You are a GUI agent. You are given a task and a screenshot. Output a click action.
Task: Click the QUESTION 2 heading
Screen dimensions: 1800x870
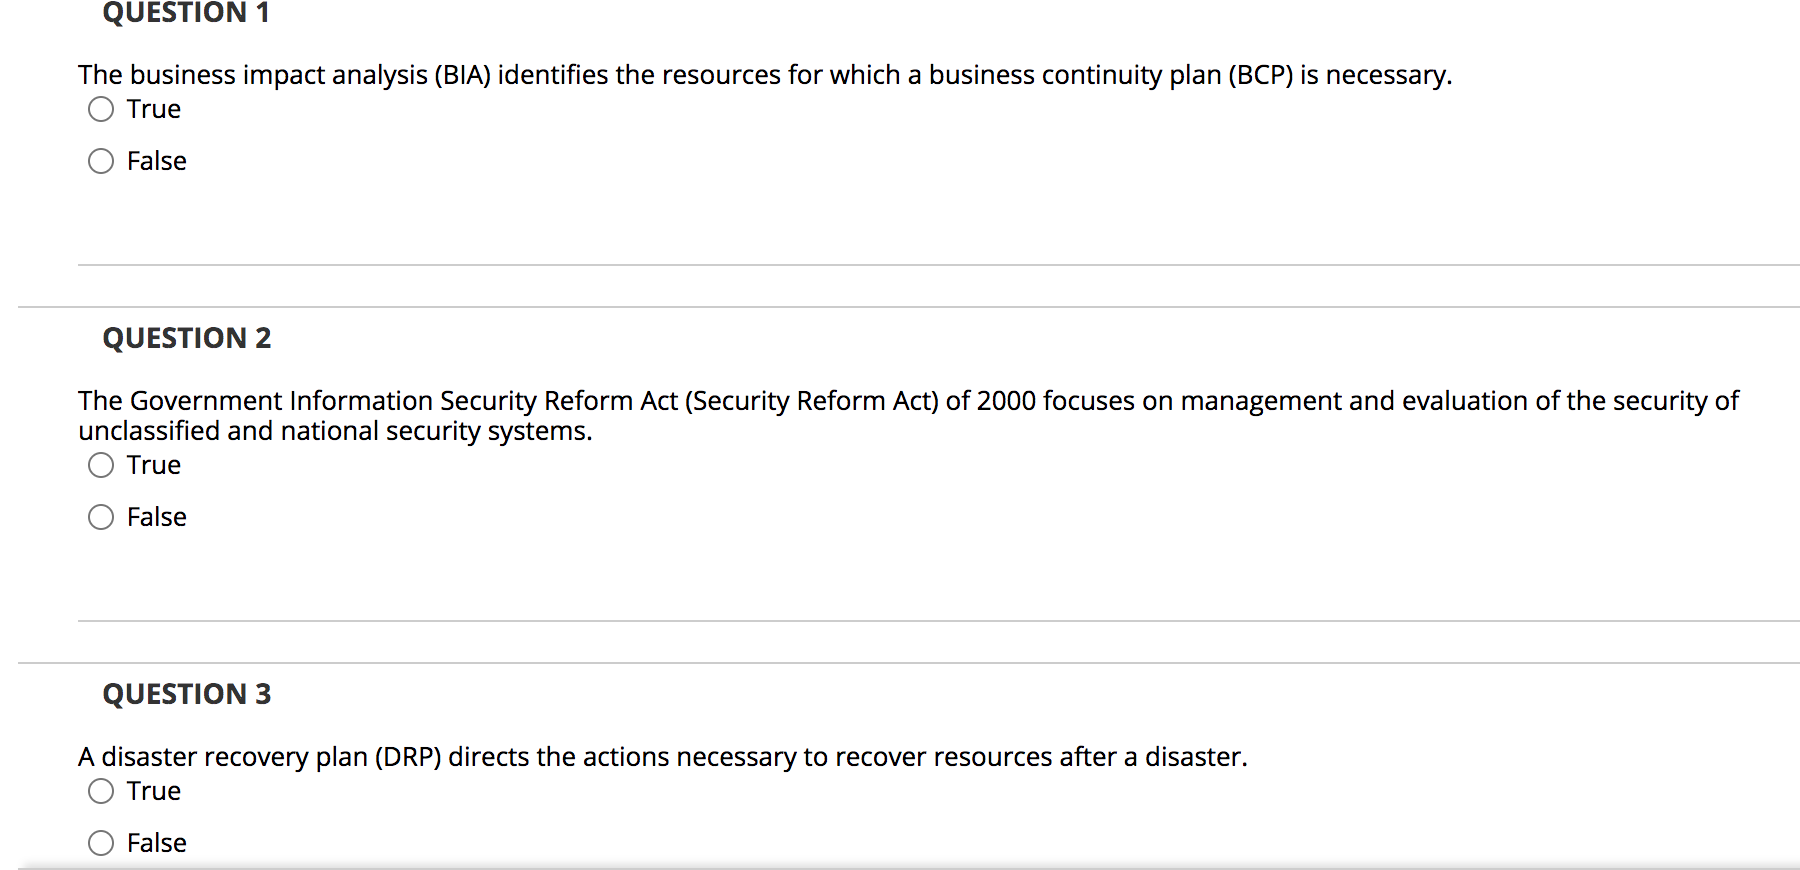click(x=187, y=338)
